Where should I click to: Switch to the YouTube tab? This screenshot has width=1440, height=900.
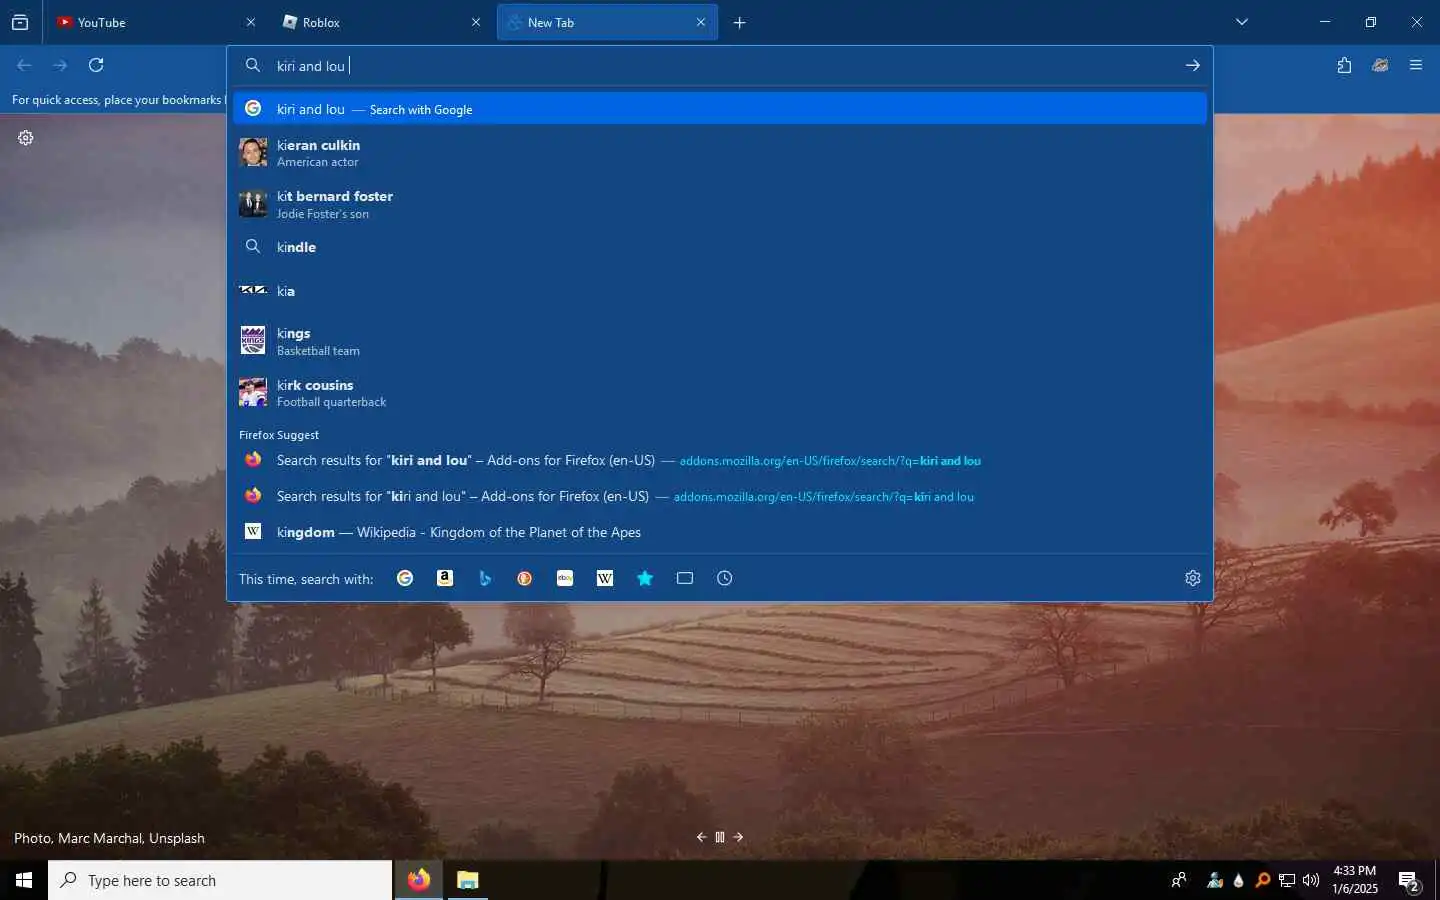[x=157, y=22]
